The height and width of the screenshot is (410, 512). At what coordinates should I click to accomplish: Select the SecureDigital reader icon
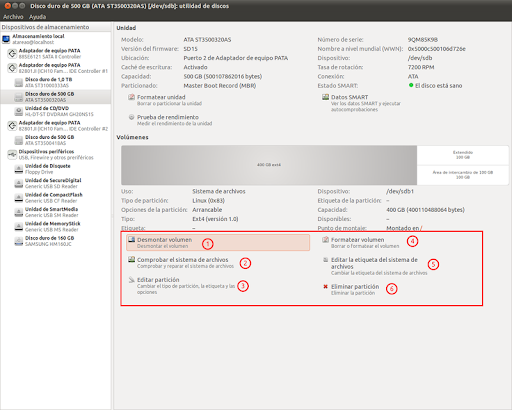click(19, 183)
